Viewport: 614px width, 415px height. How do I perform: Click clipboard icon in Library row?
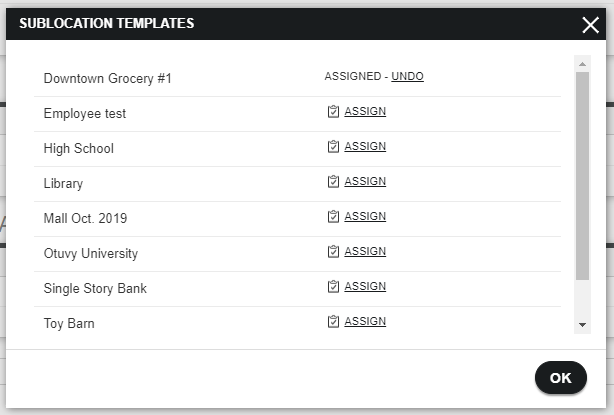pyautogui.click(x=333, y=181)
